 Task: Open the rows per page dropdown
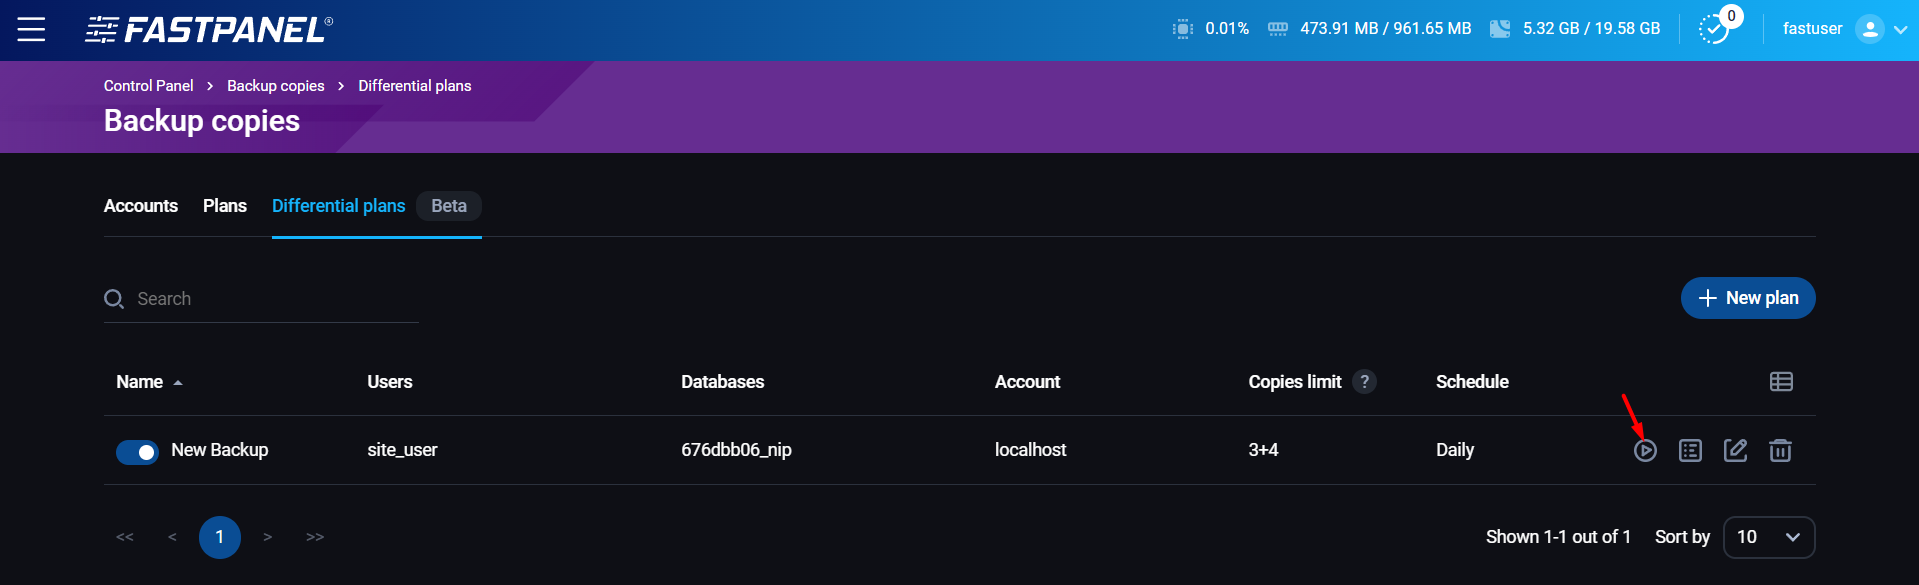1769,537
